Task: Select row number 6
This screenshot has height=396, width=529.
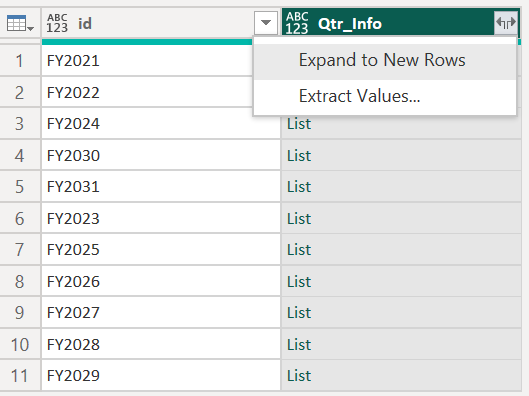Action: (20, 219)
